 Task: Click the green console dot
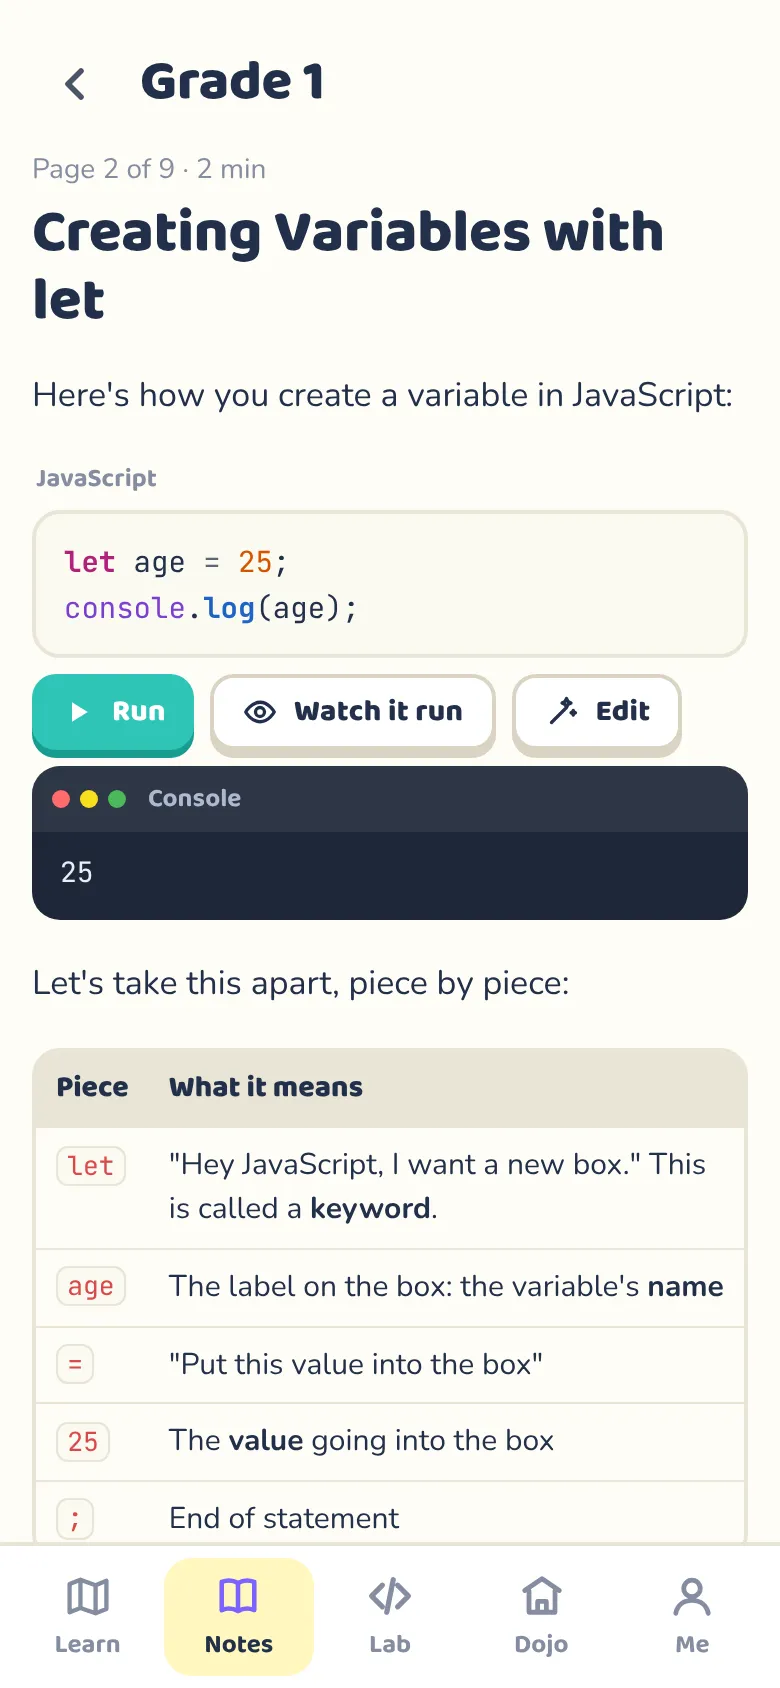[x=117, y=799]
